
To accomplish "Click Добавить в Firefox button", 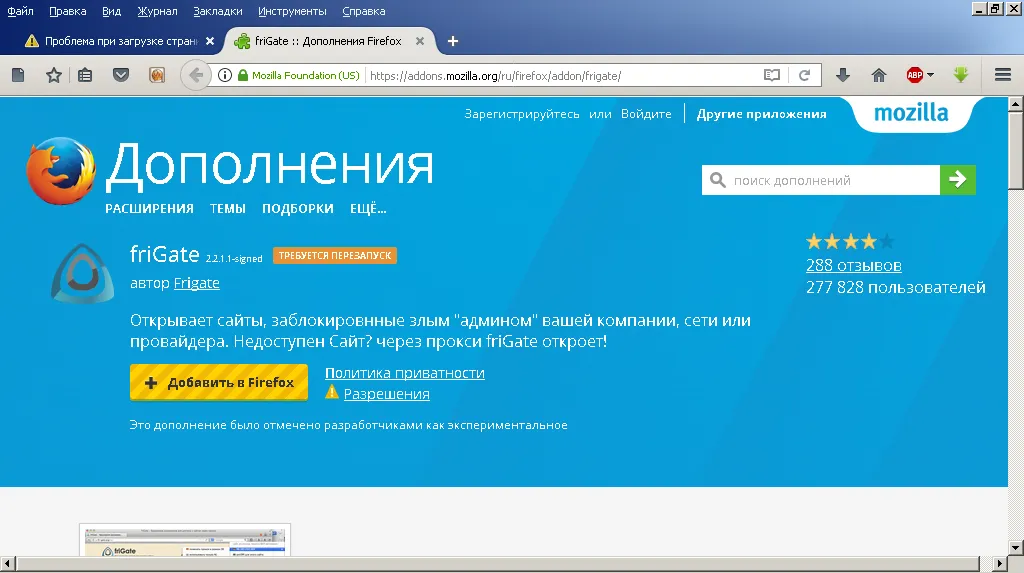I will click(219, 382).
